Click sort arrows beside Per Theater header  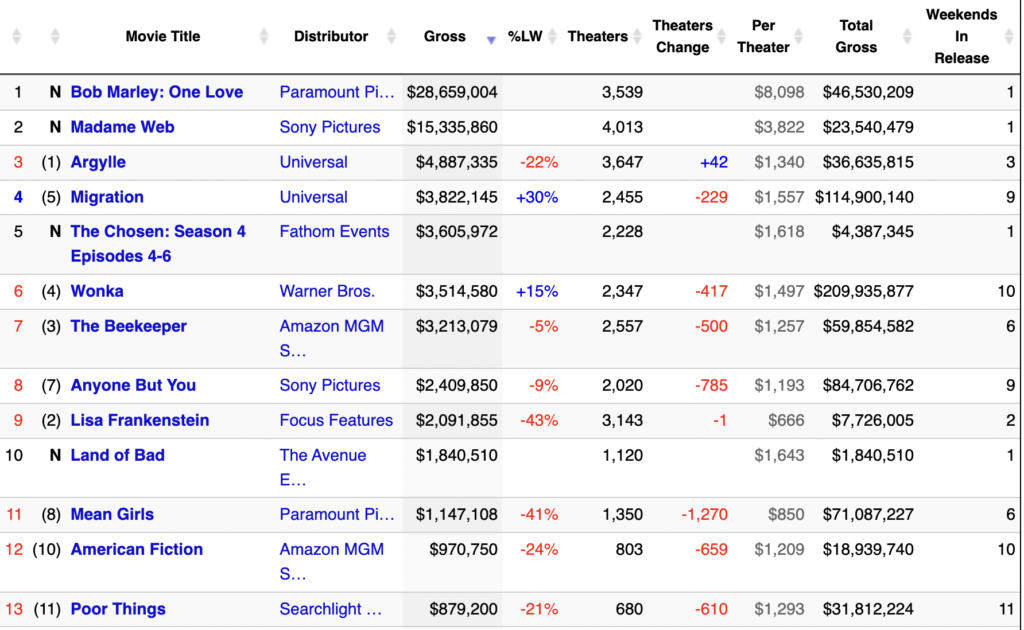799,37
